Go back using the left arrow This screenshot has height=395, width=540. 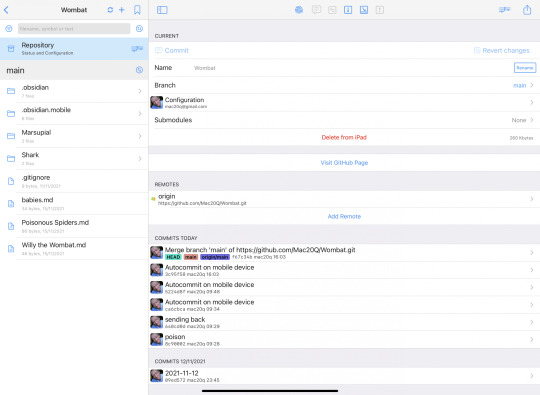(x=6, y=10)
